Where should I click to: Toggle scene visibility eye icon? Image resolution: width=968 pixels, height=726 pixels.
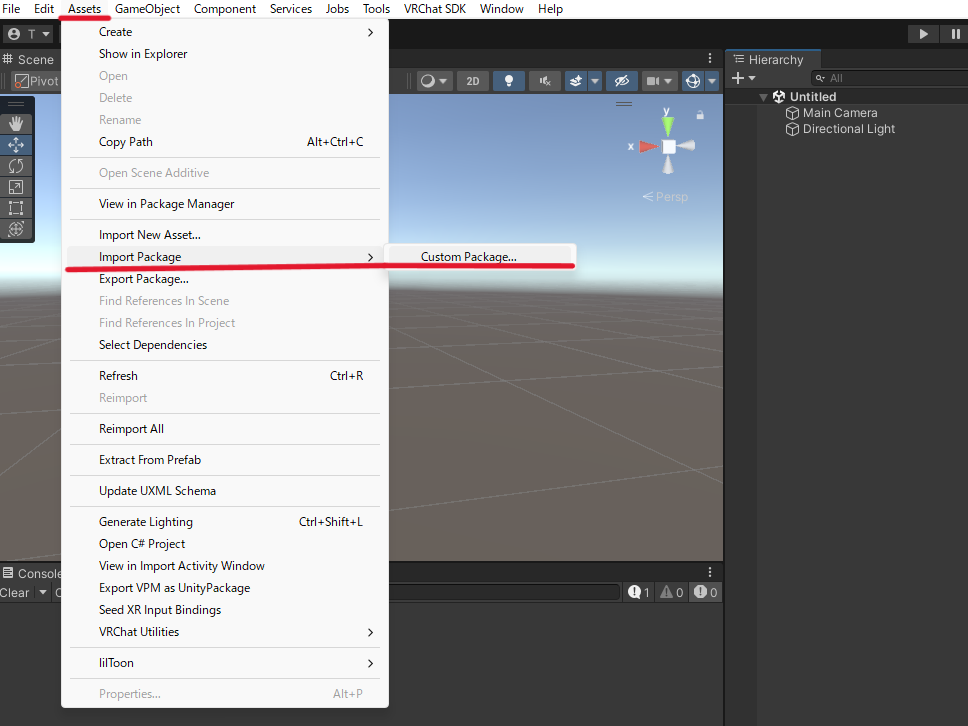621,81
